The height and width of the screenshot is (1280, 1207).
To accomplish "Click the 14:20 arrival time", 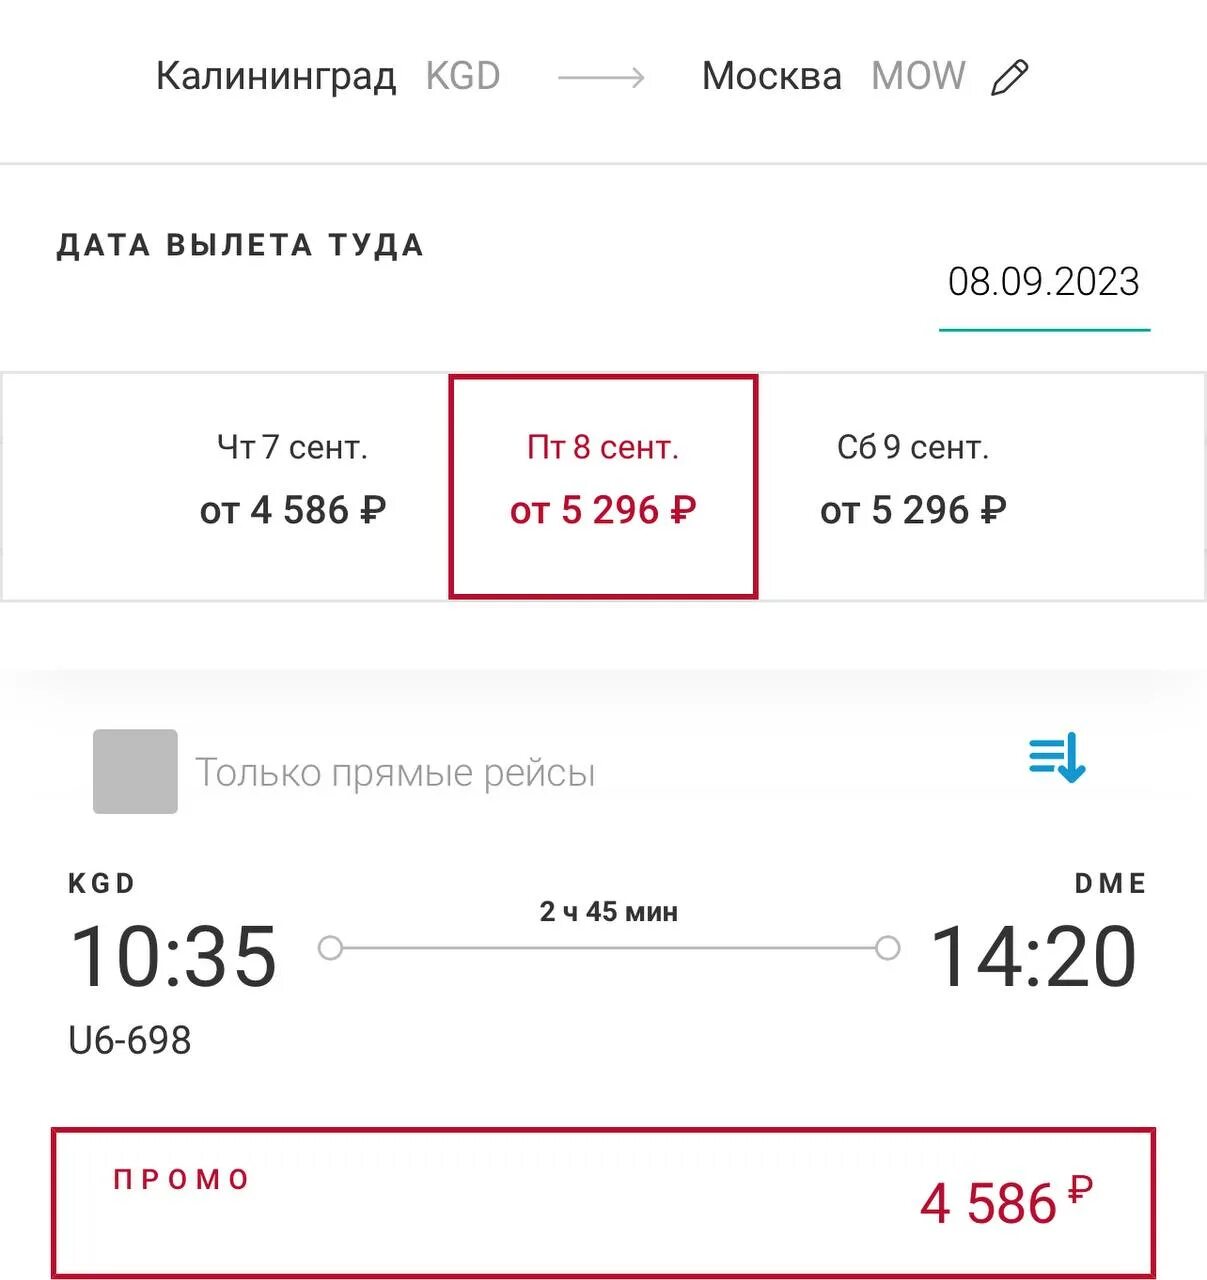I will point(1033,957).
